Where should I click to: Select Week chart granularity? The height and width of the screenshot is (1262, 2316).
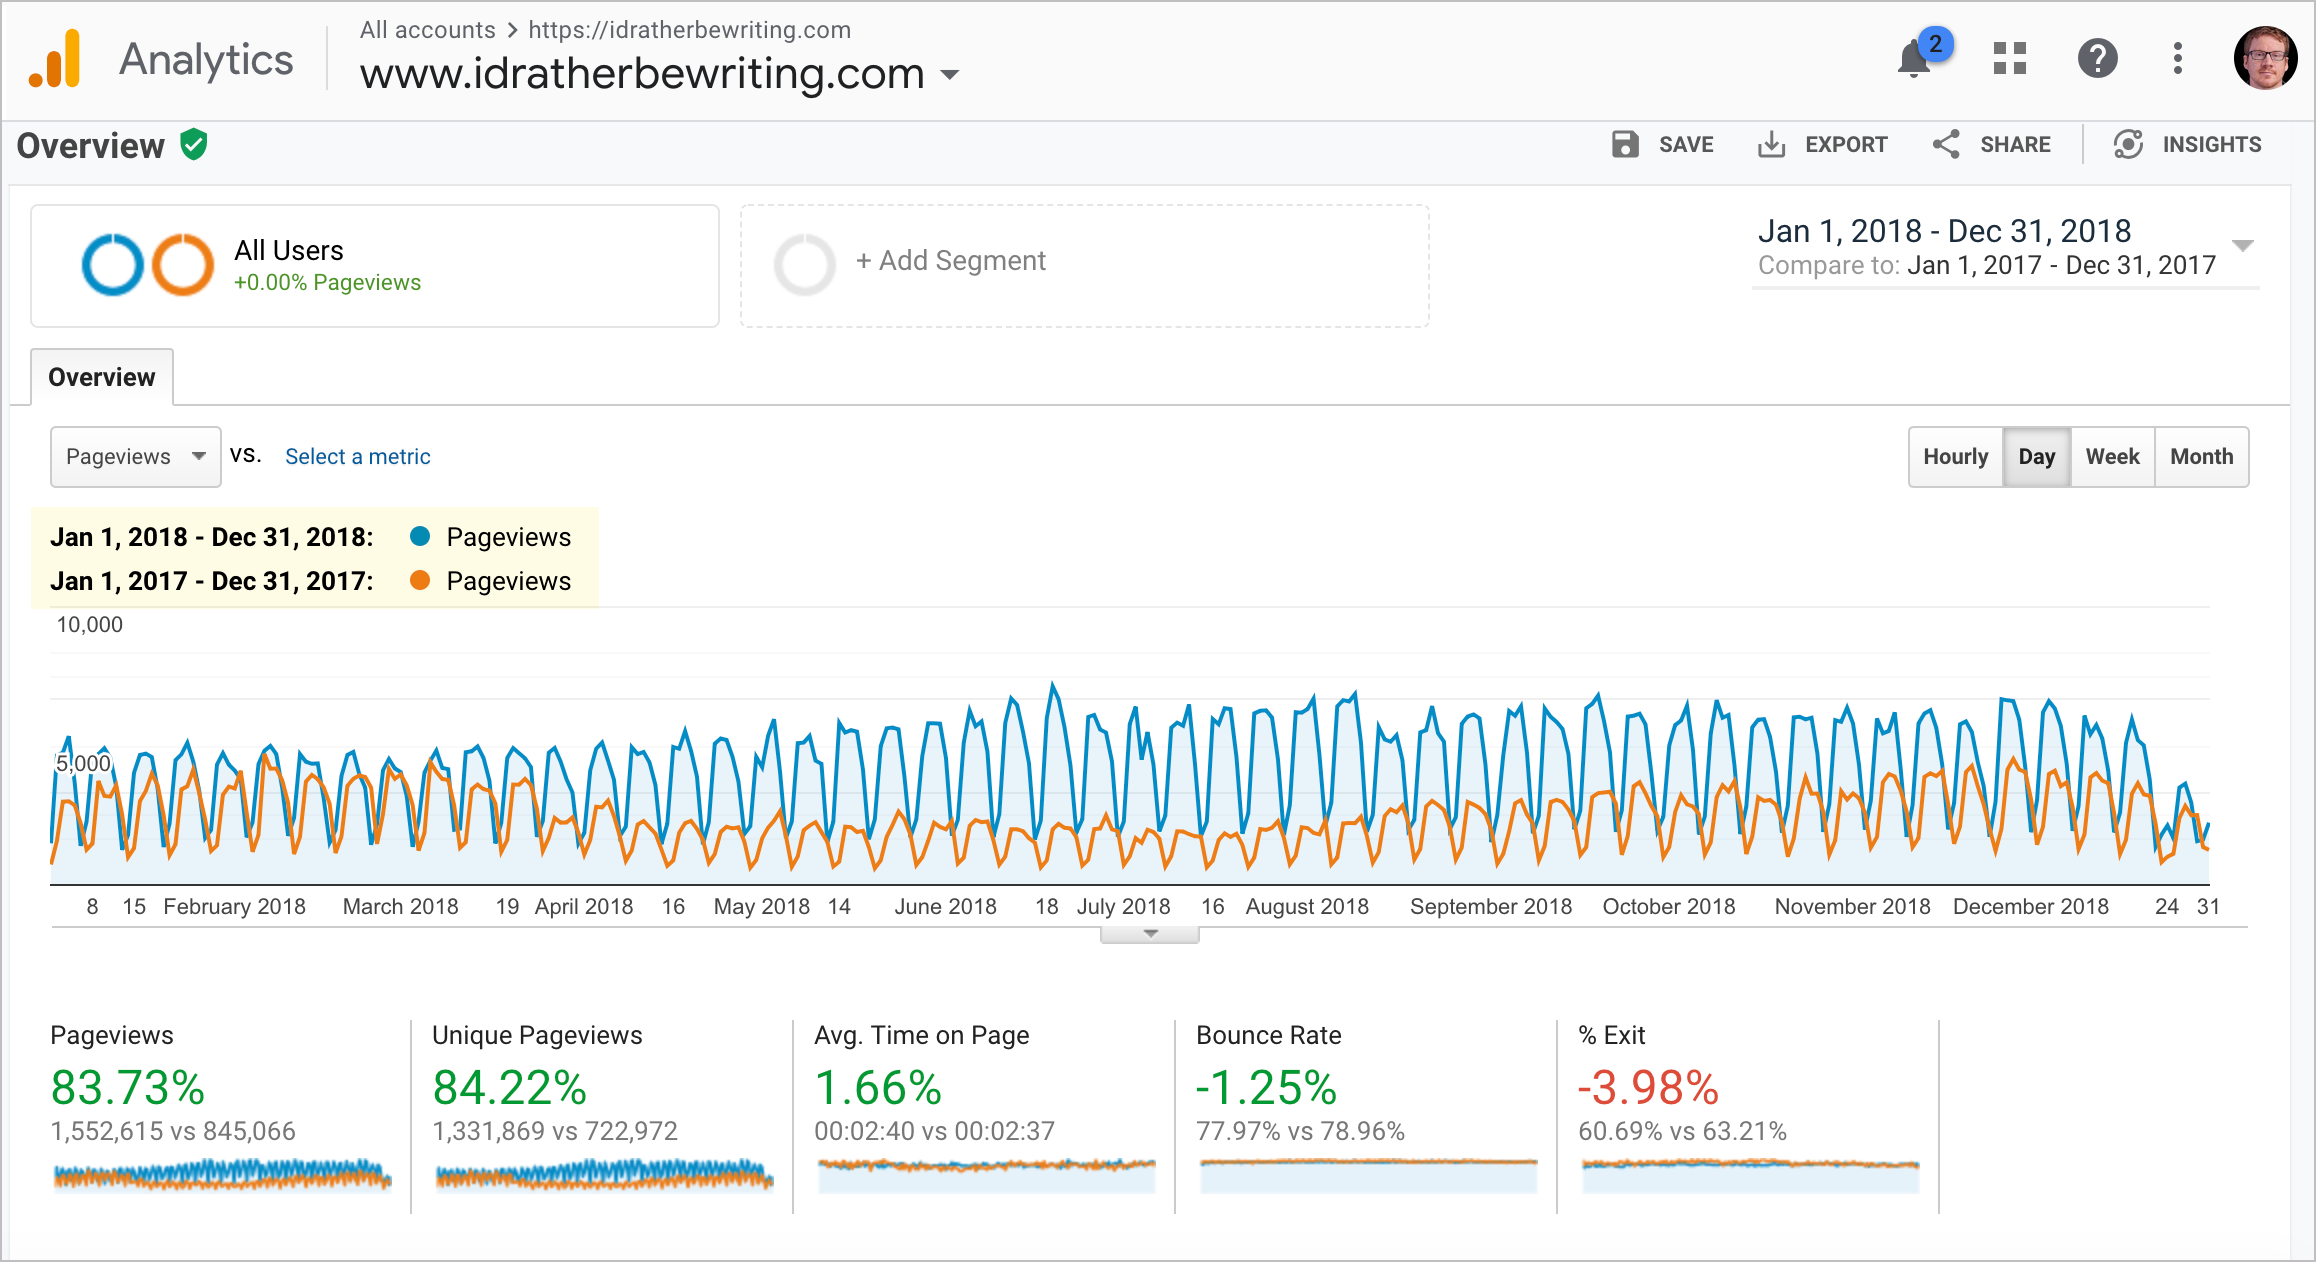click(x=2112, y=457)
